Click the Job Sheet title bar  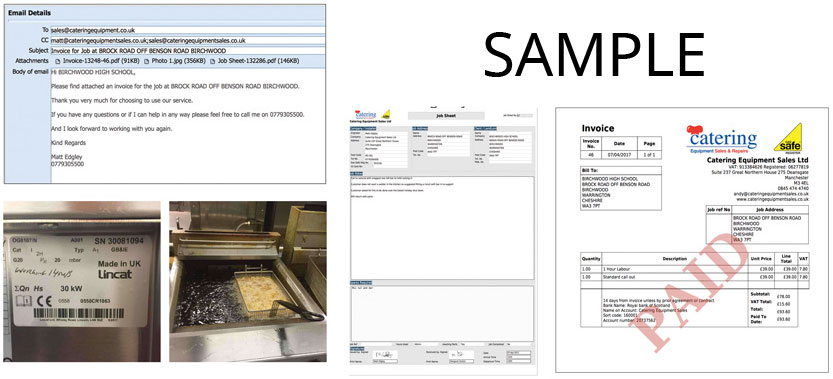coord(446,115)
